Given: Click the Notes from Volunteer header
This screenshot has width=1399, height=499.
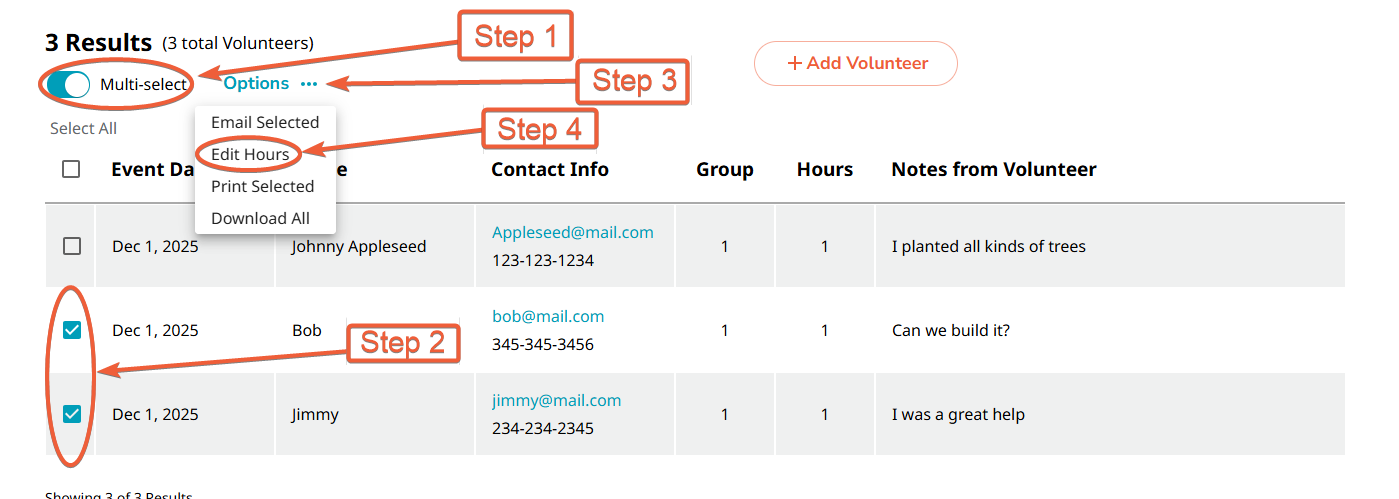Looking at the screenshot, I should tap(993, 169).
